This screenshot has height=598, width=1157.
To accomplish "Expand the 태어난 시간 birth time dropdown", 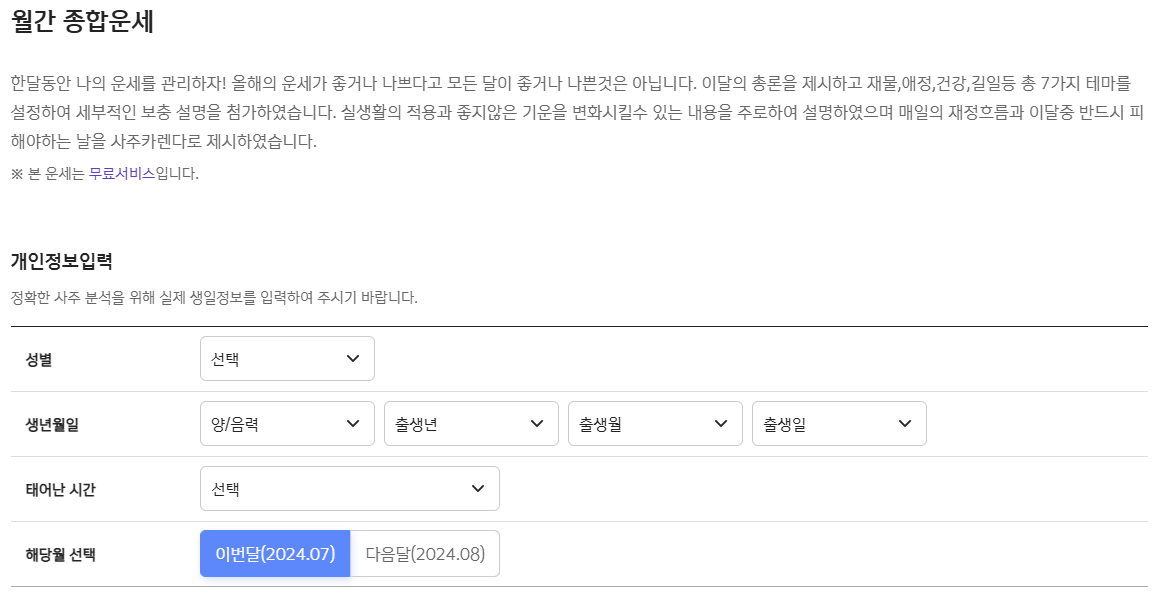I will tap(350, 488).
